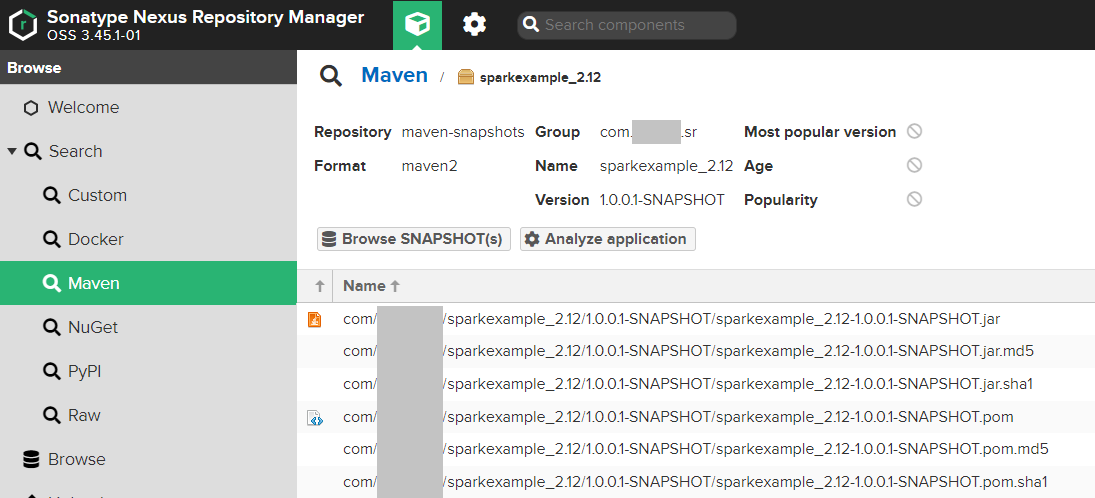Image resolution: width=1095 pixels, height=498 pixels.
Task: Click magnifier icon beside Custom
Action: tap(51, 196)
